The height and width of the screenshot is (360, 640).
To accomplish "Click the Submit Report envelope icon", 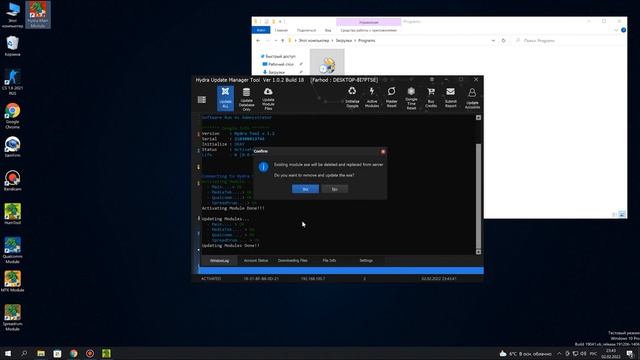I will coord(451,97).
